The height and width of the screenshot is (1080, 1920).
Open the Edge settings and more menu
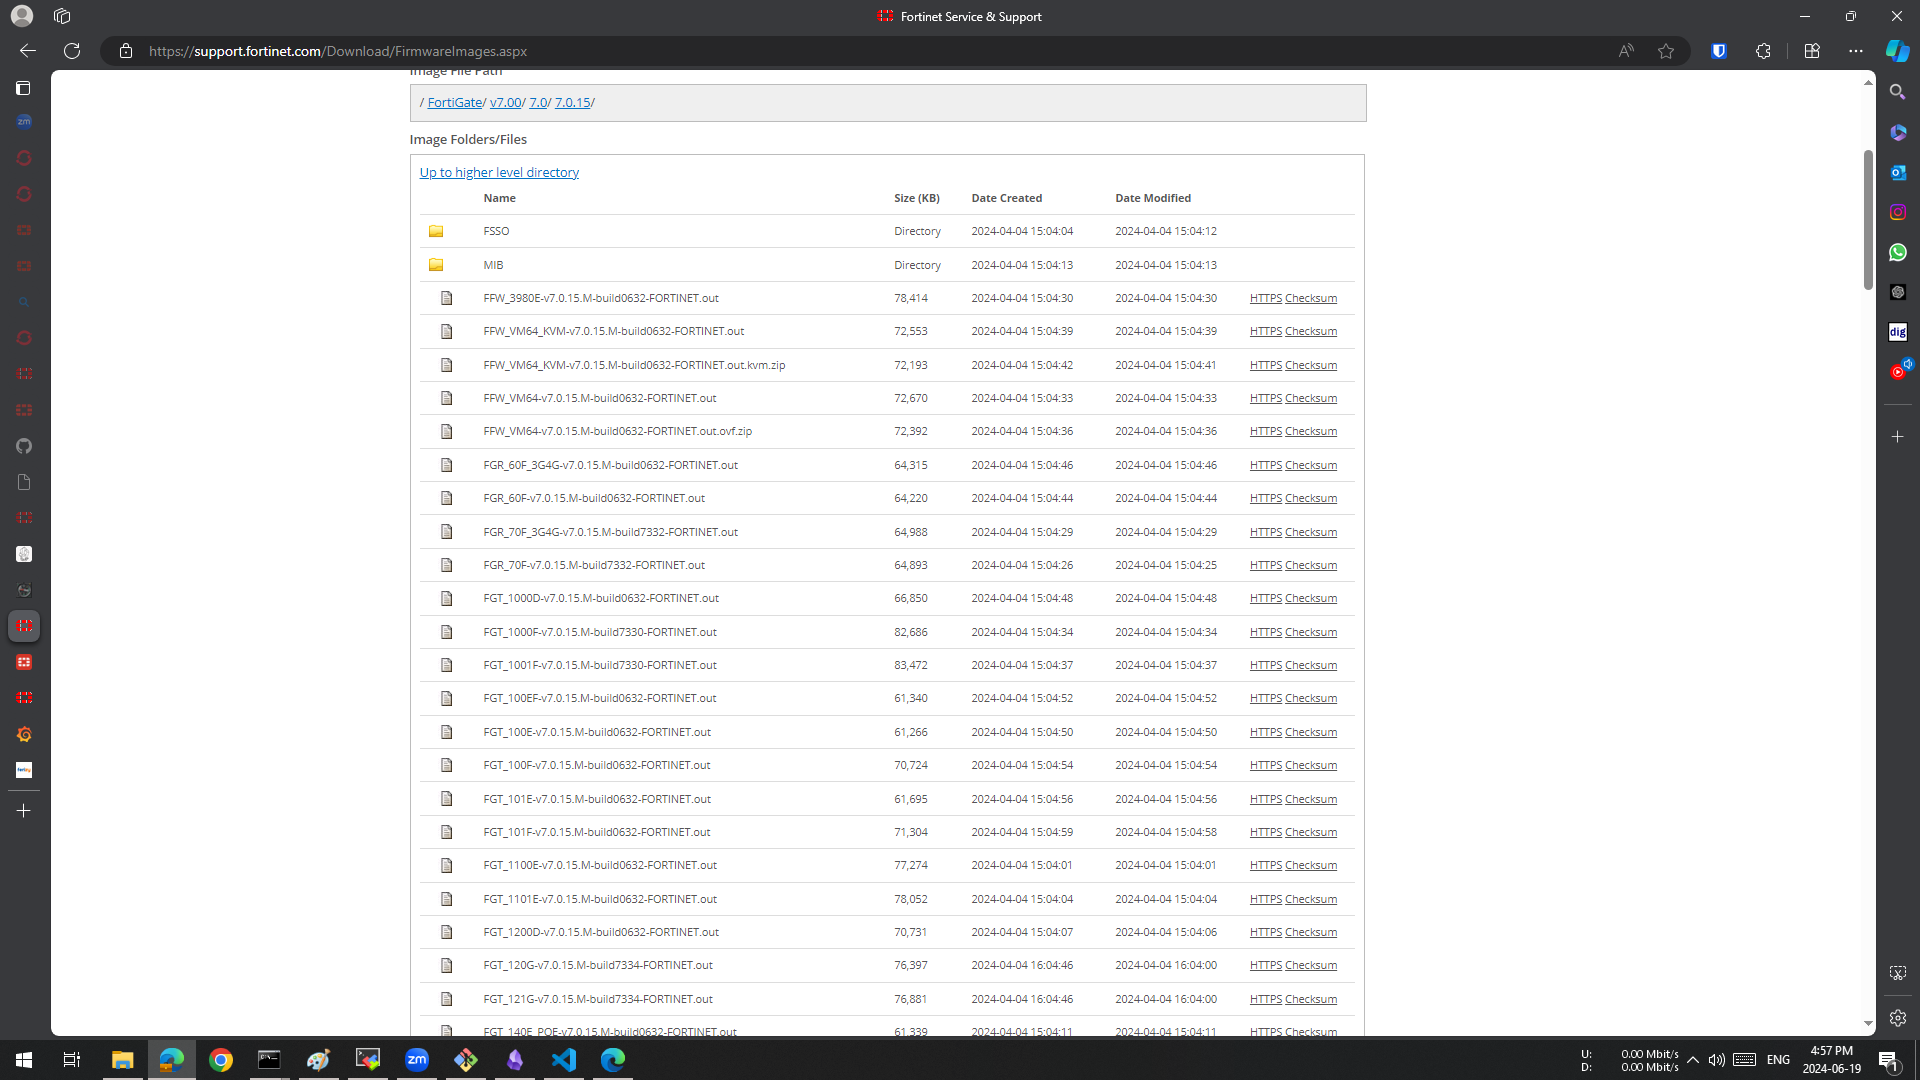coord(1856,51)
